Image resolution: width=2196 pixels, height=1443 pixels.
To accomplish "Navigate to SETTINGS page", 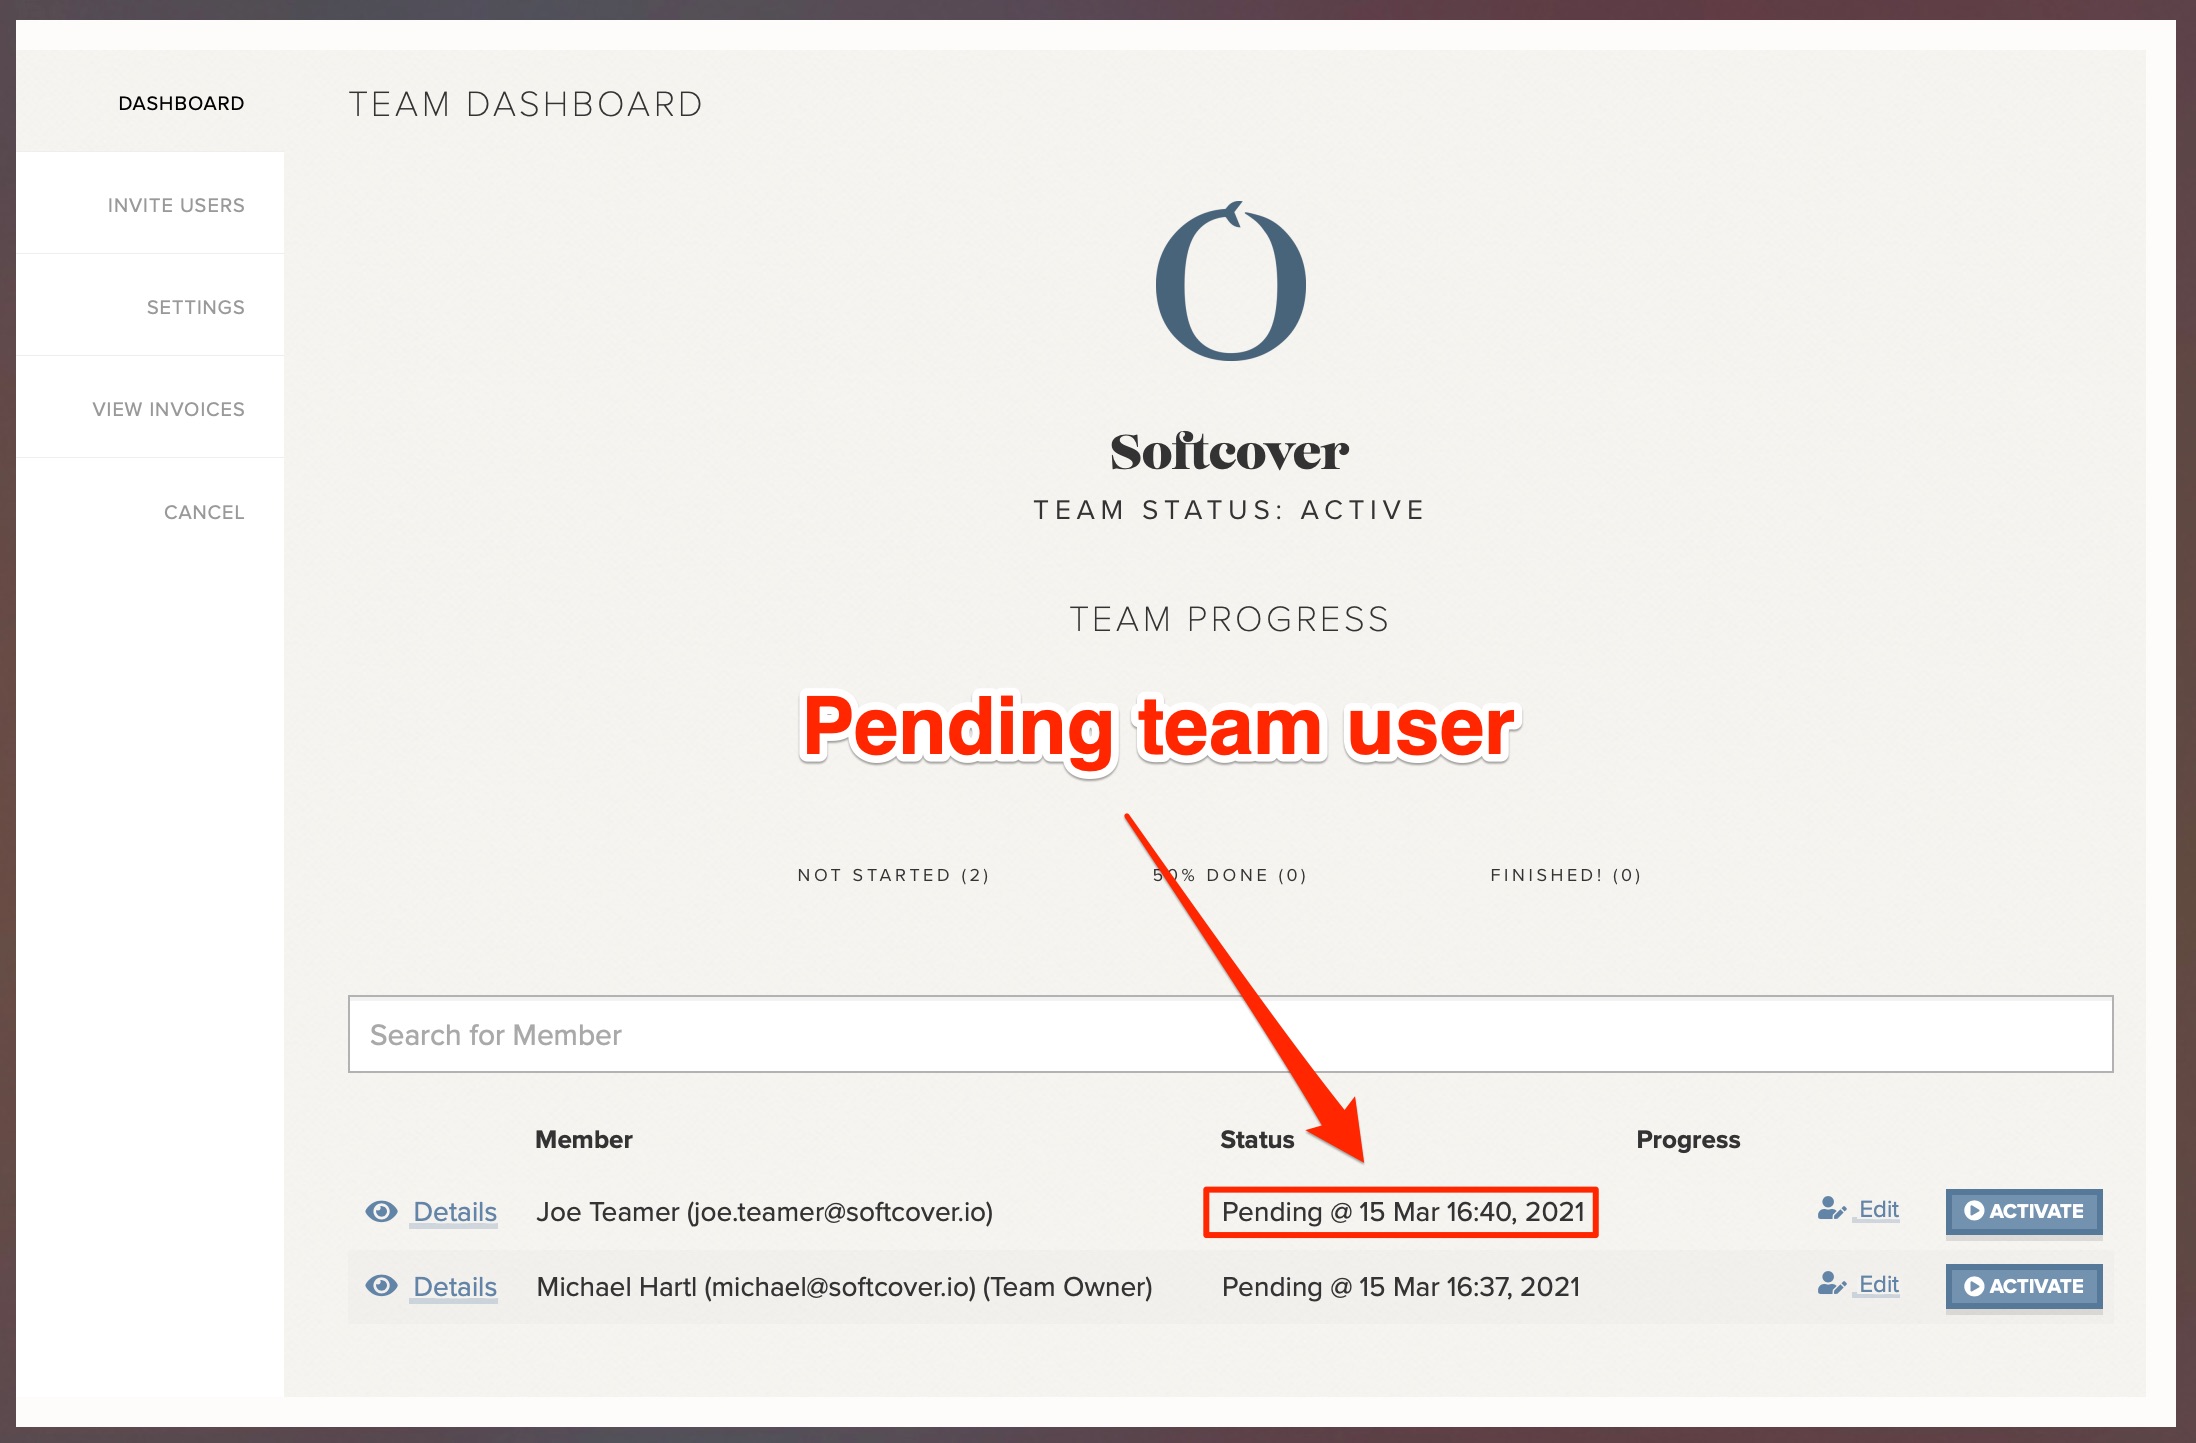I will (x=193, y=304).
